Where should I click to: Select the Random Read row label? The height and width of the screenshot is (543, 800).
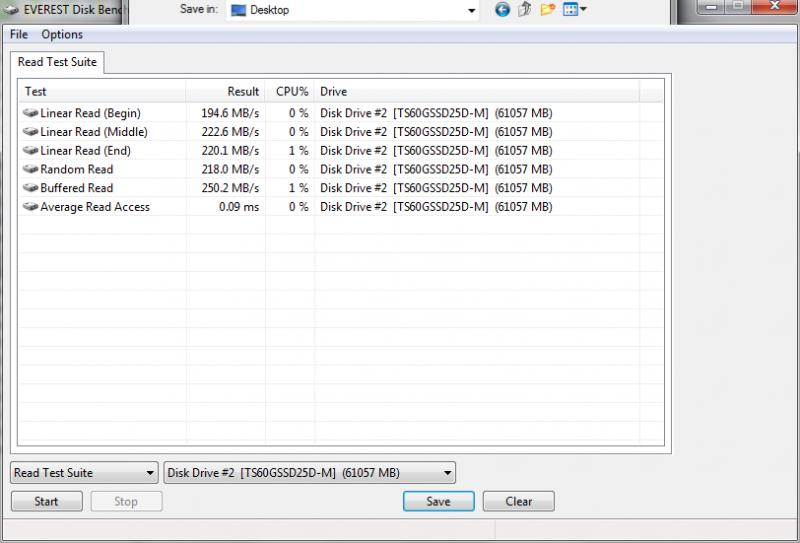(77, 169)
